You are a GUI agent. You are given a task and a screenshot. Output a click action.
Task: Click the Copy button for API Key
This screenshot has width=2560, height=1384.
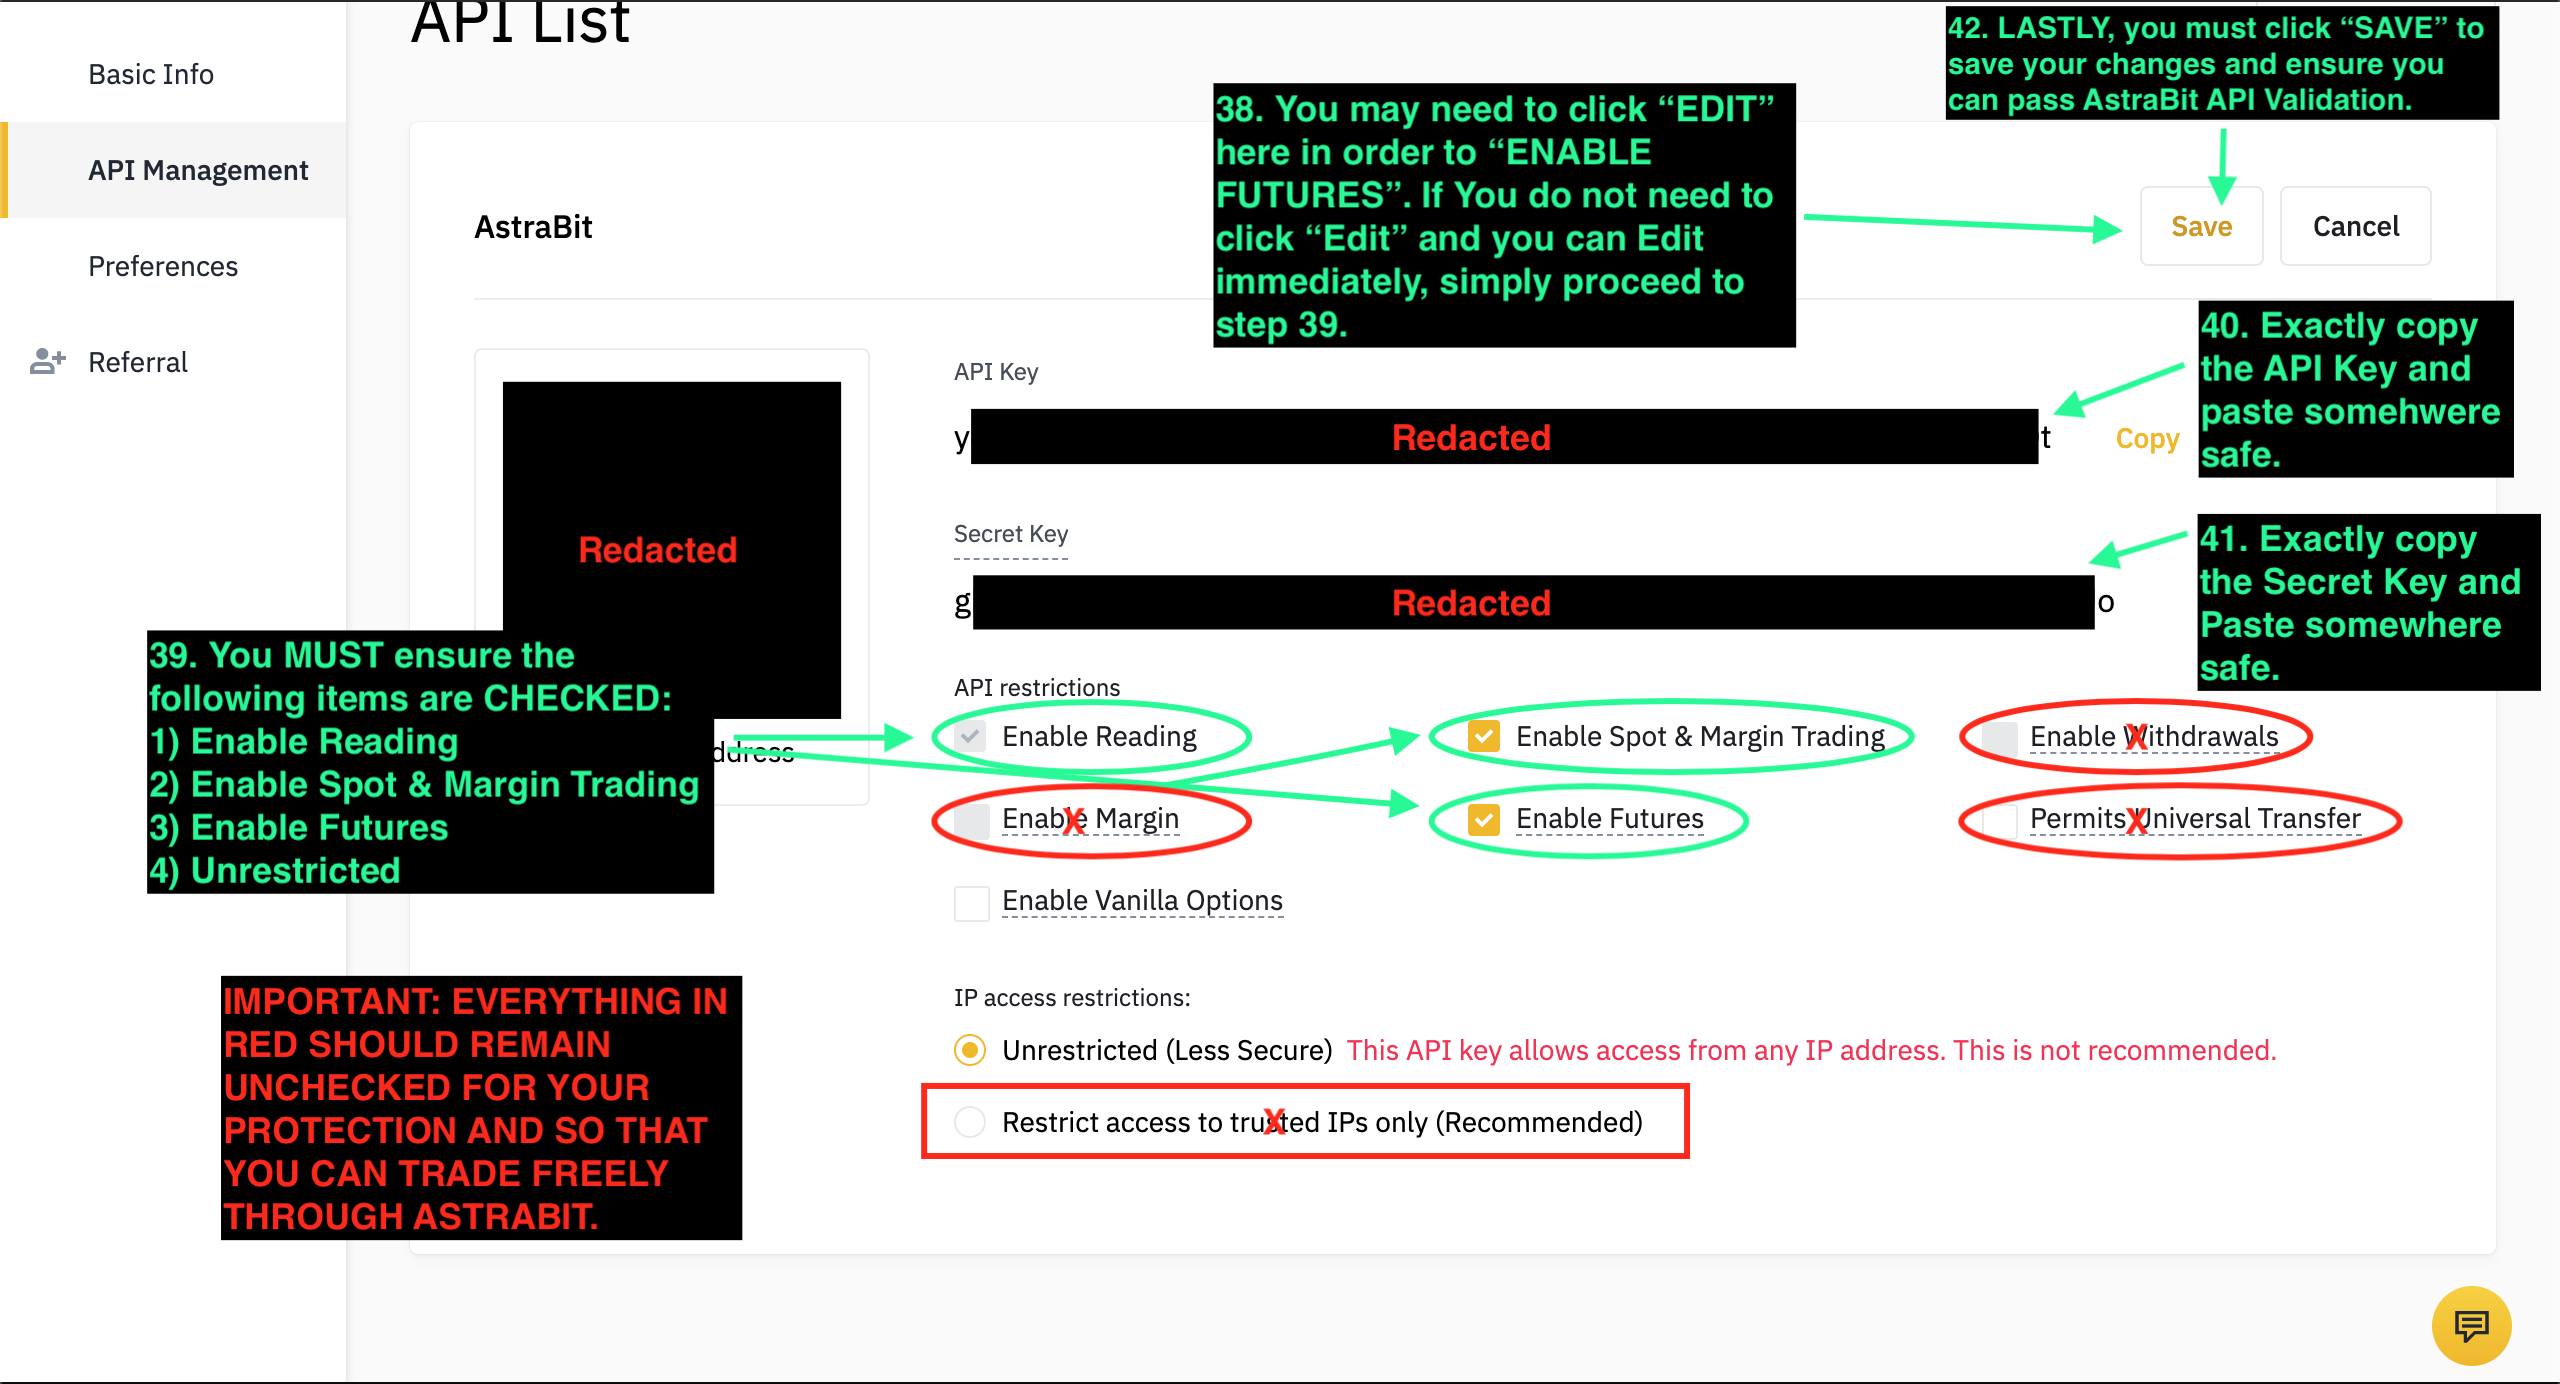pyautogui.click(x=2146, y=440)
